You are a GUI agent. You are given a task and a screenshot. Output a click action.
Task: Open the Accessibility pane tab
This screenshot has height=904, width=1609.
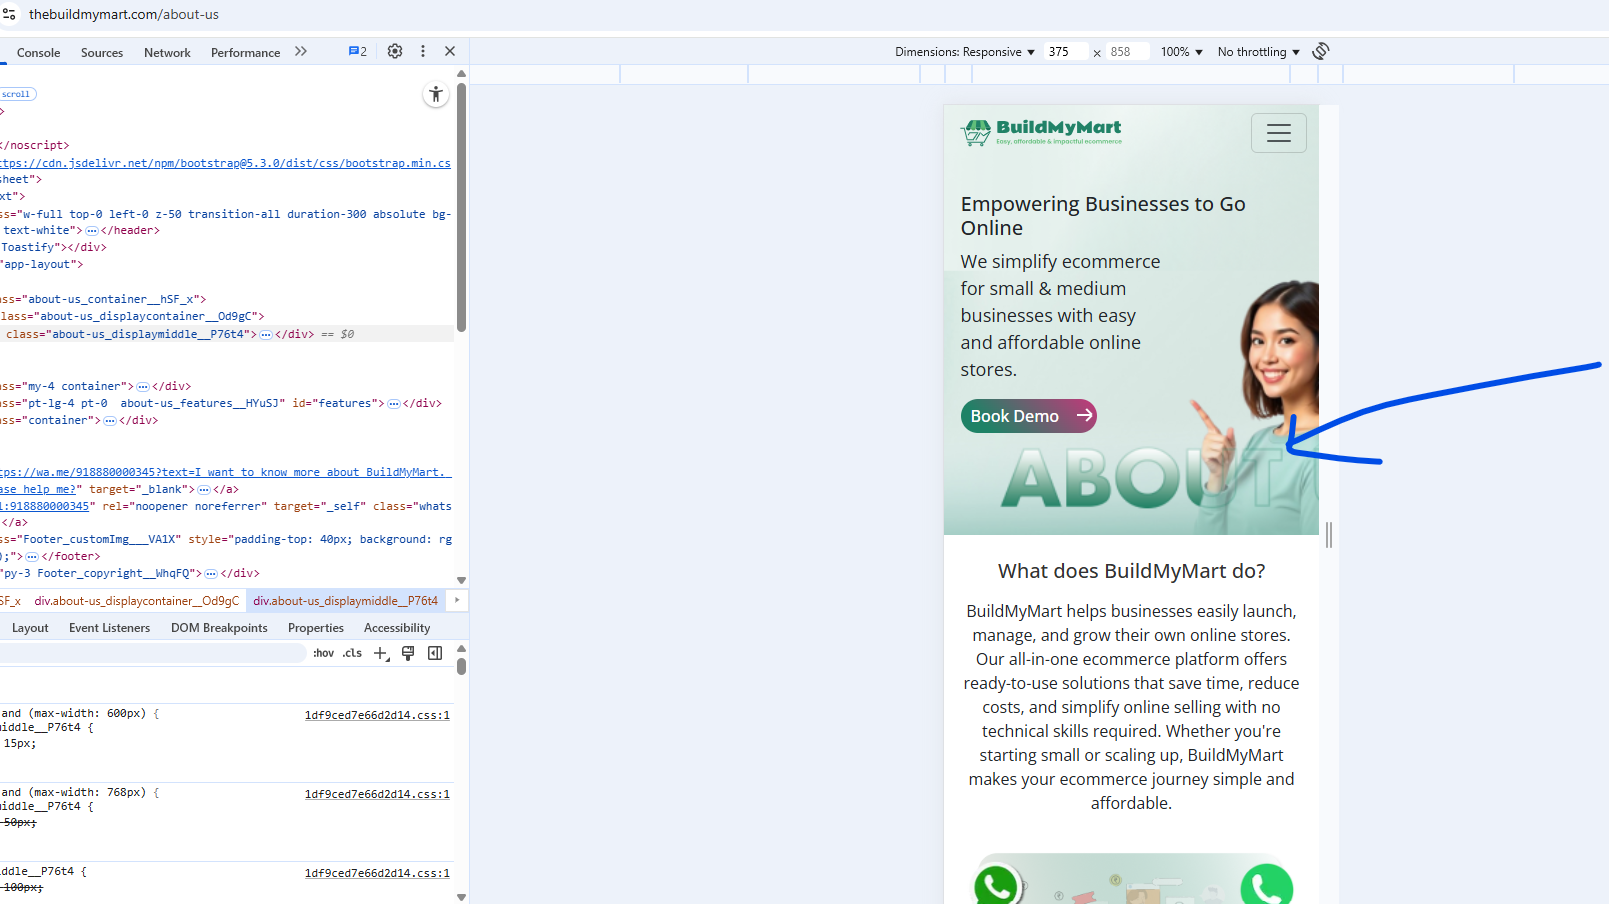[397, 628]
